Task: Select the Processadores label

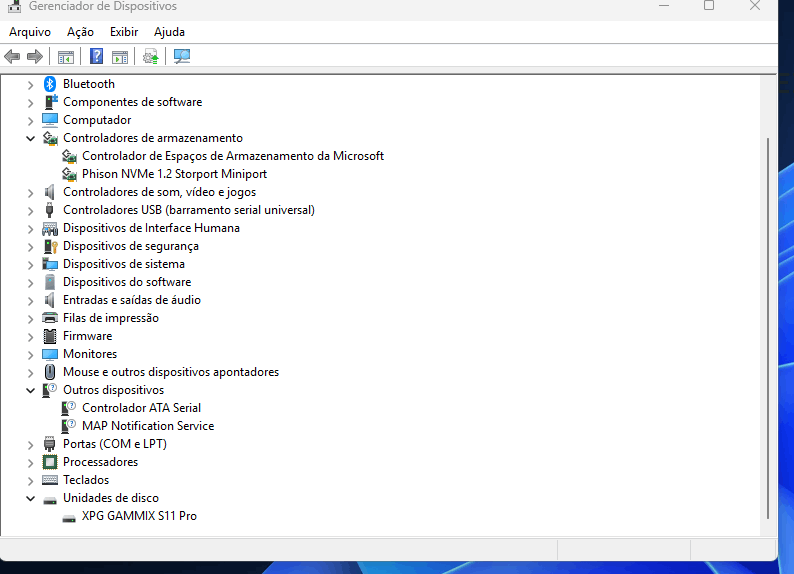Action: (x=100, y=462)
